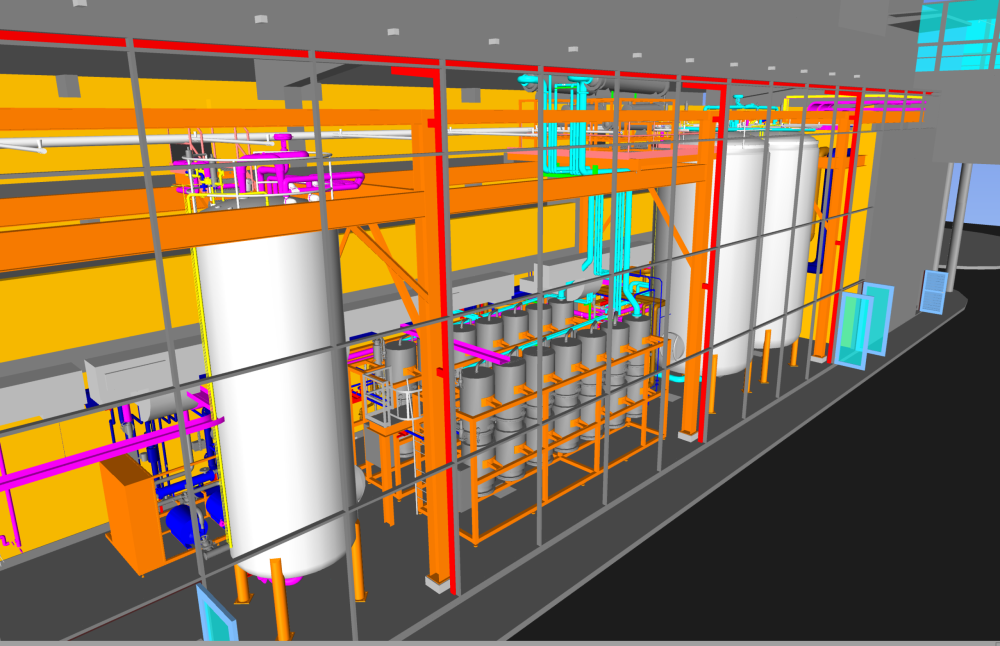This screenshot has height=646, width=1000.
Task: Select the orange support leg under the front tank
Action: pos(279,600)
